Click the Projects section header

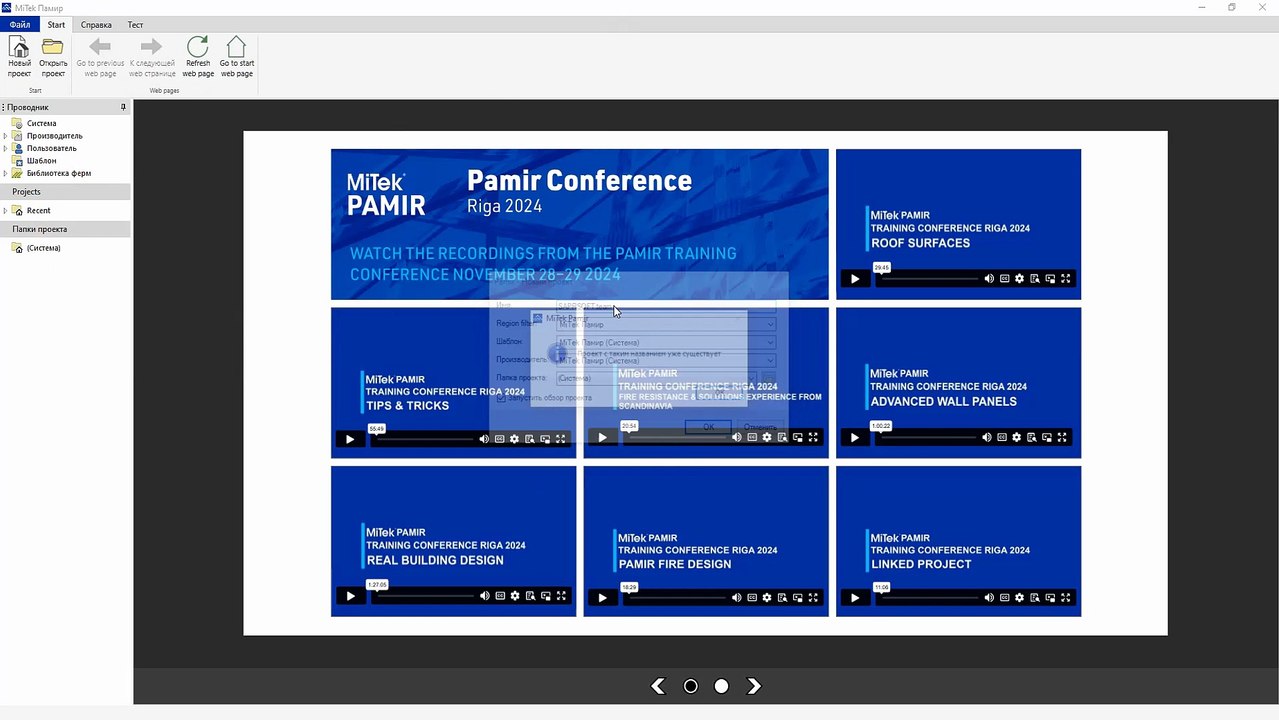66,192
